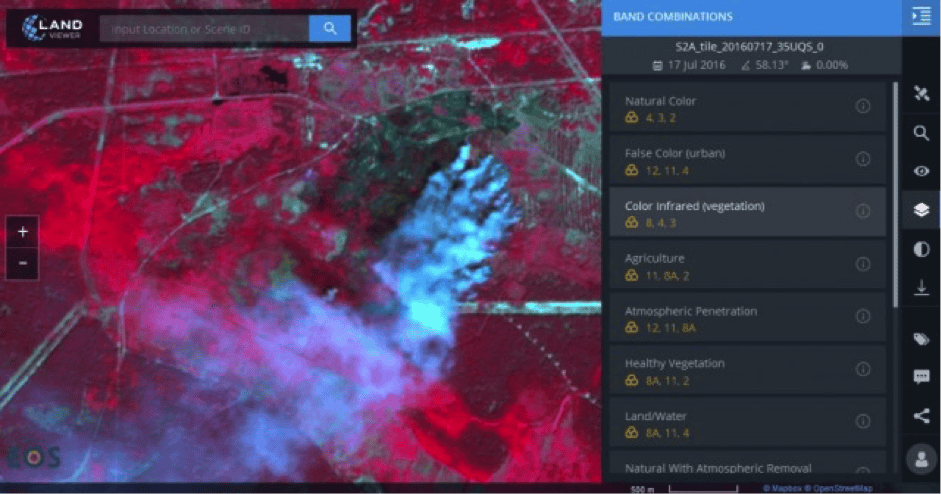This screenshot has width=941, height=494.
Task: Open the contrast adjustment half-circle icon
Action: [x=921, y=249]
